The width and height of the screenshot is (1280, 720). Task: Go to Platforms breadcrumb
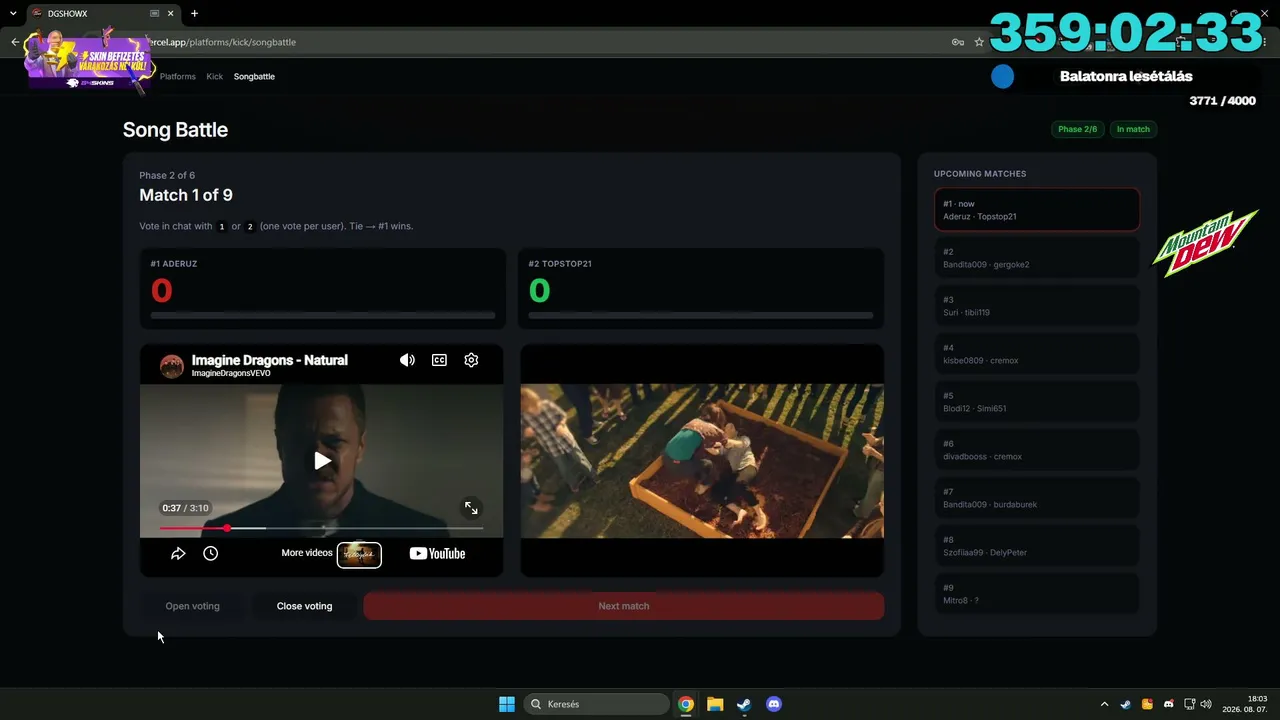coord(178,77)
